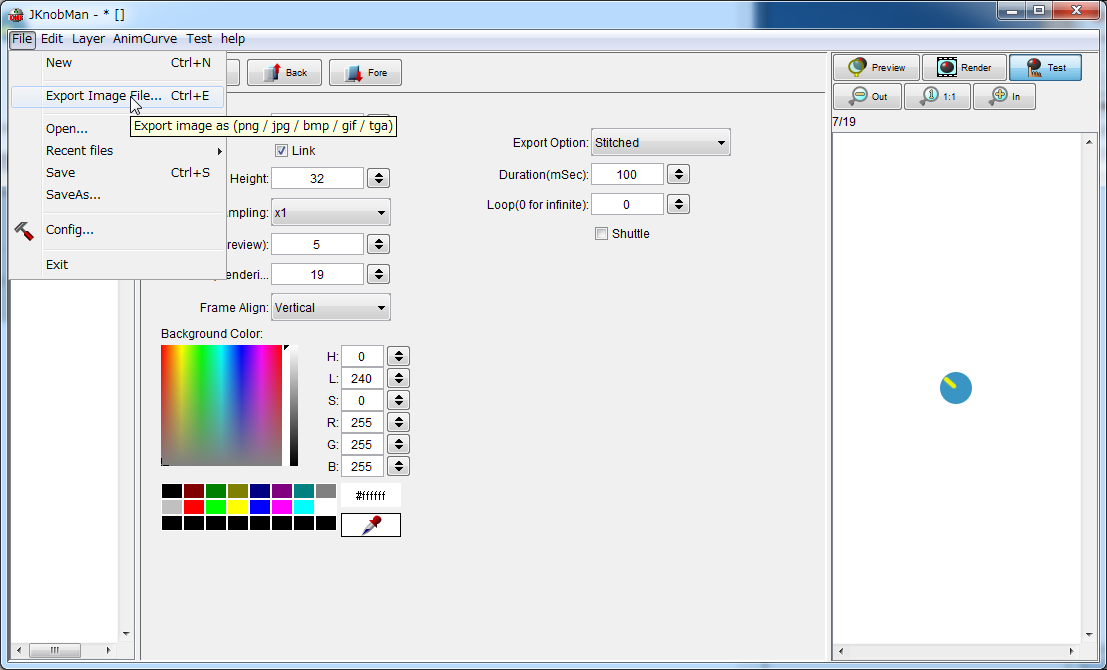Click the Render button
The height and width of the screenshot is (670, 1107).
[964, 68]
